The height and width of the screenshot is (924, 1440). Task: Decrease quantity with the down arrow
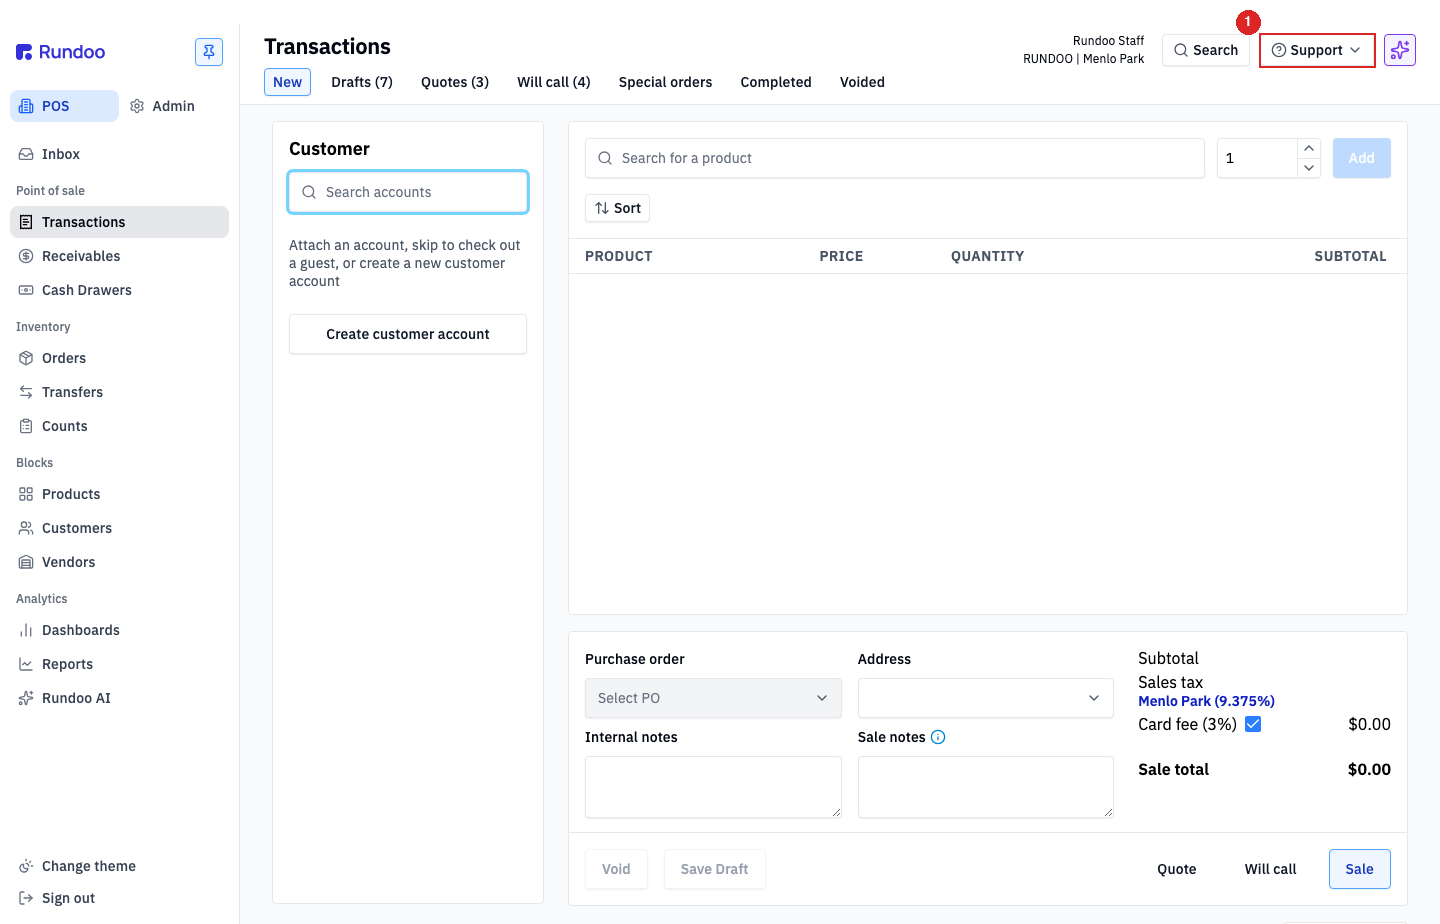tap(1309, 168)
